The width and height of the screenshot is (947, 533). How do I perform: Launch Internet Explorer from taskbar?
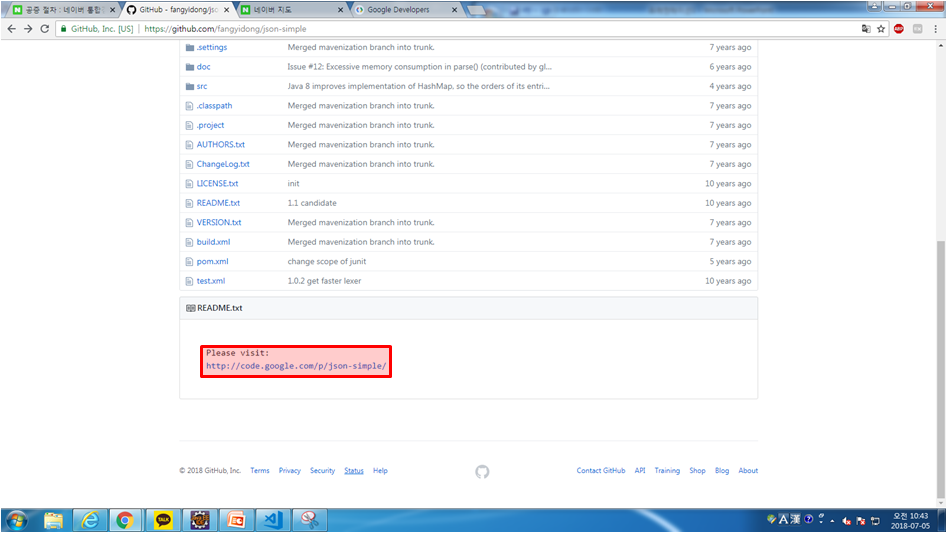click(90, 520)
